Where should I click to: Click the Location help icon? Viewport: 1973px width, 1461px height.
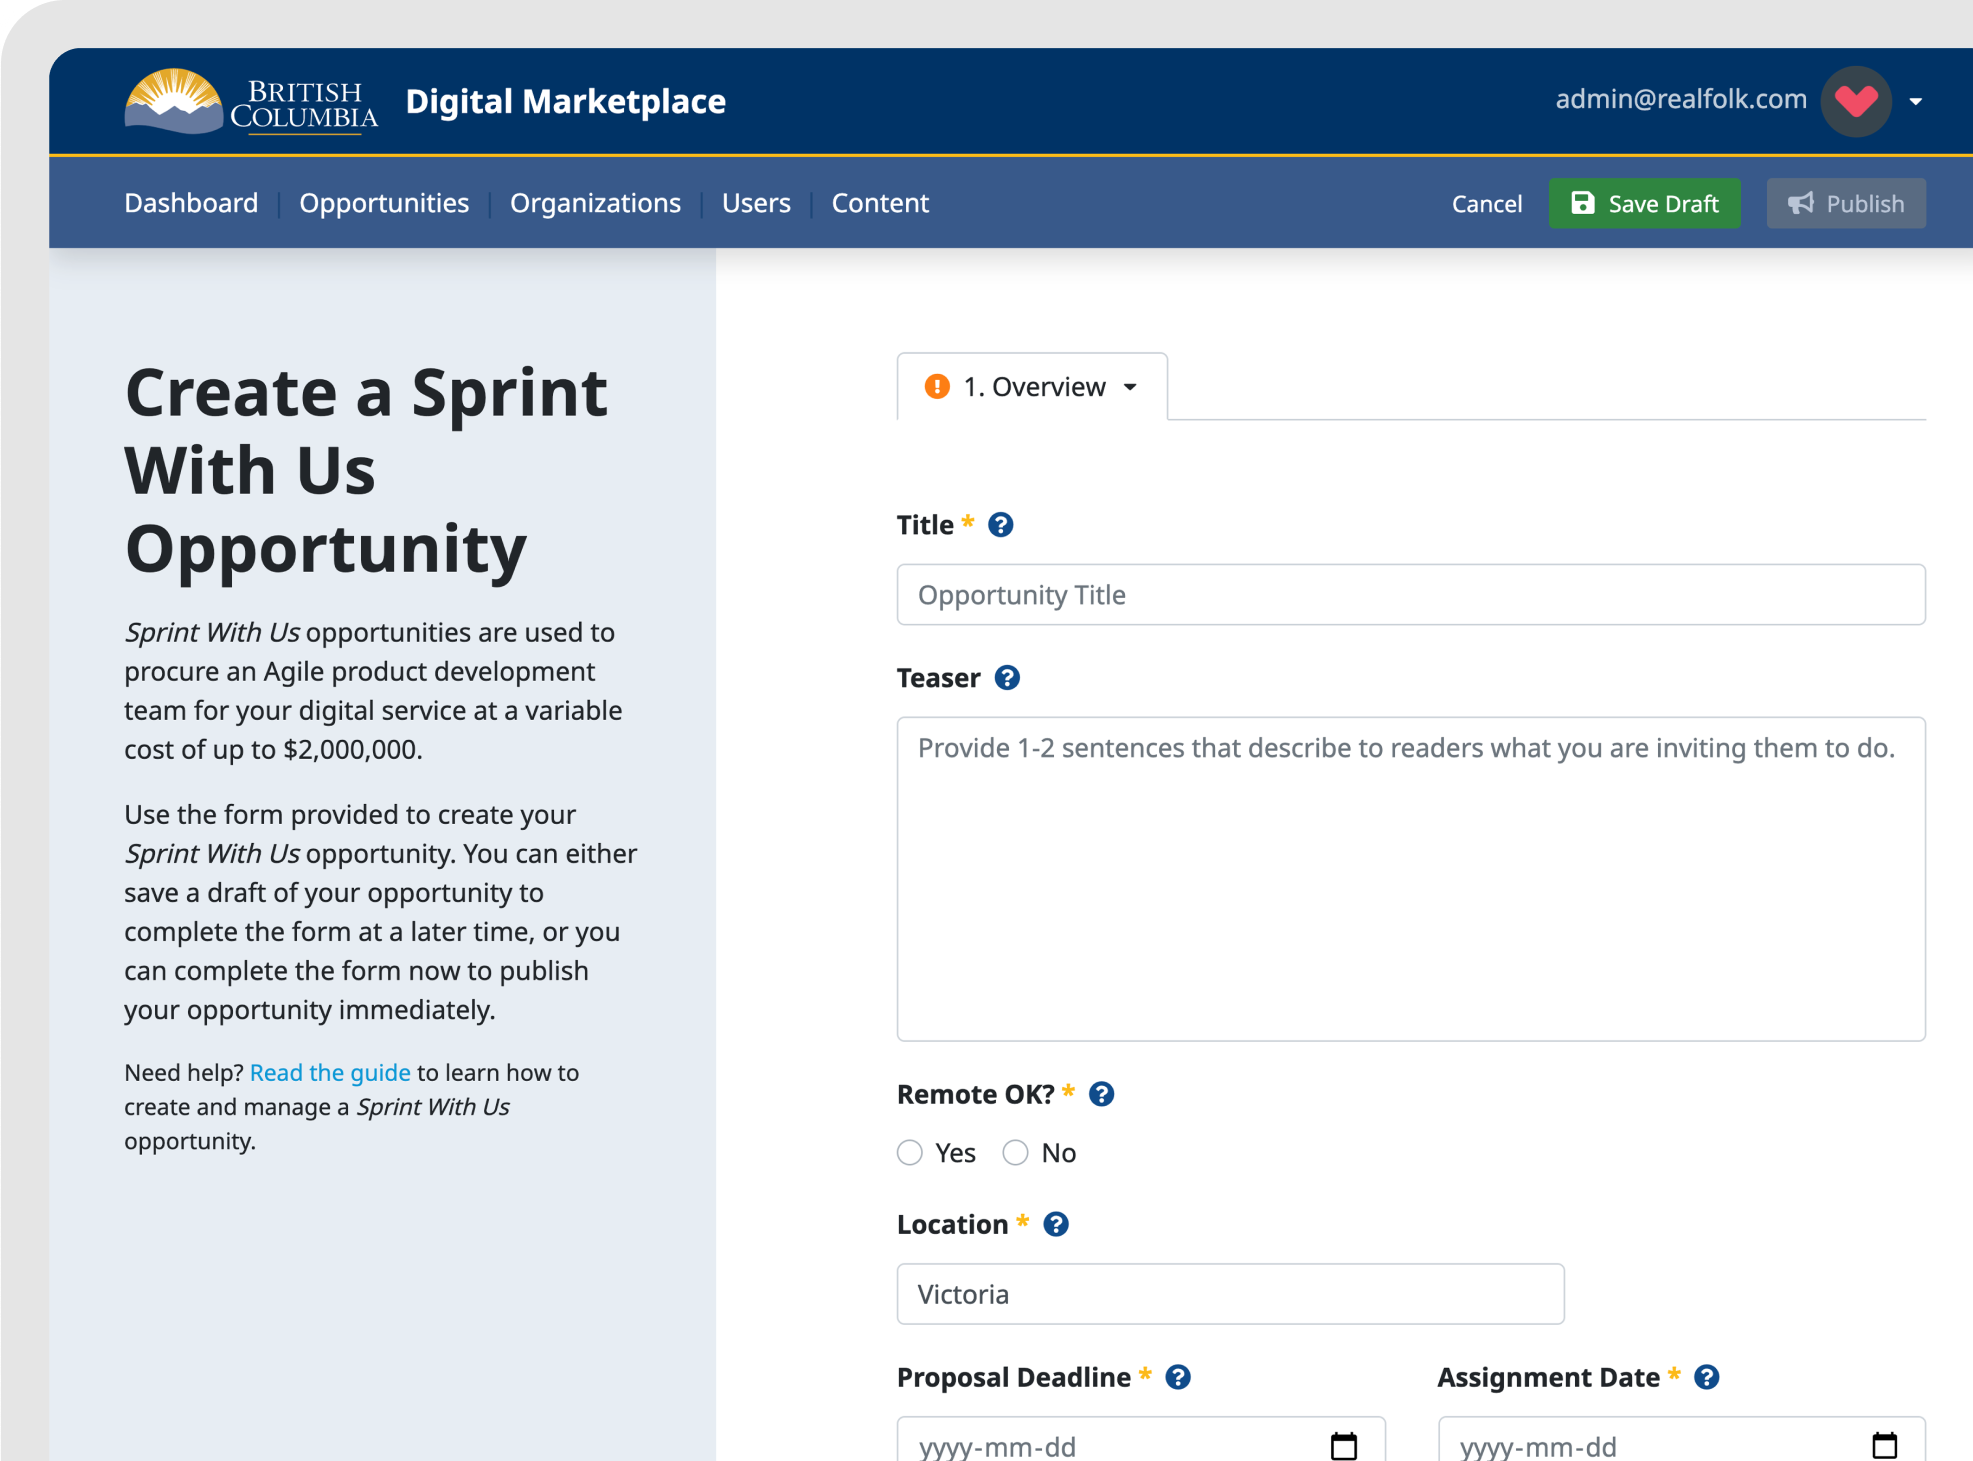pos(1055,1224)
